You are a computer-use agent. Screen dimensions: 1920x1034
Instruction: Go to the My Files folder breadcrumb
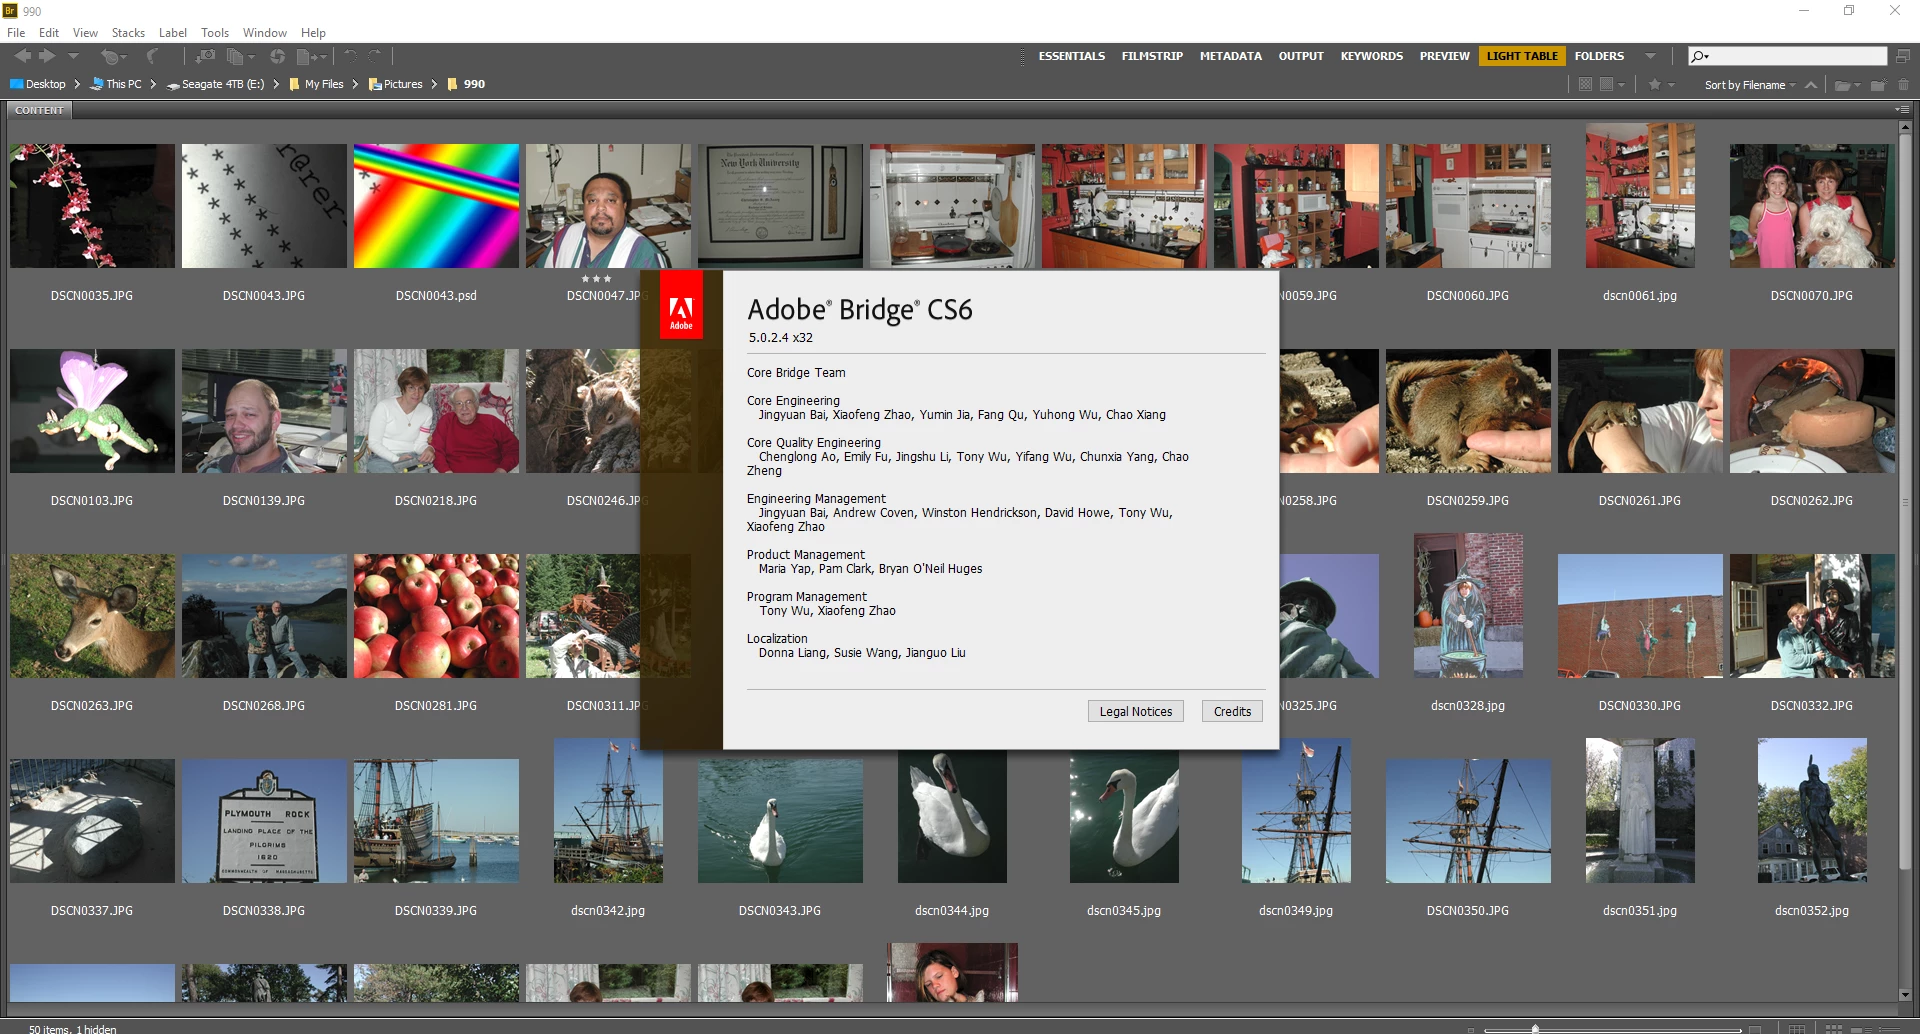point(316,84)
